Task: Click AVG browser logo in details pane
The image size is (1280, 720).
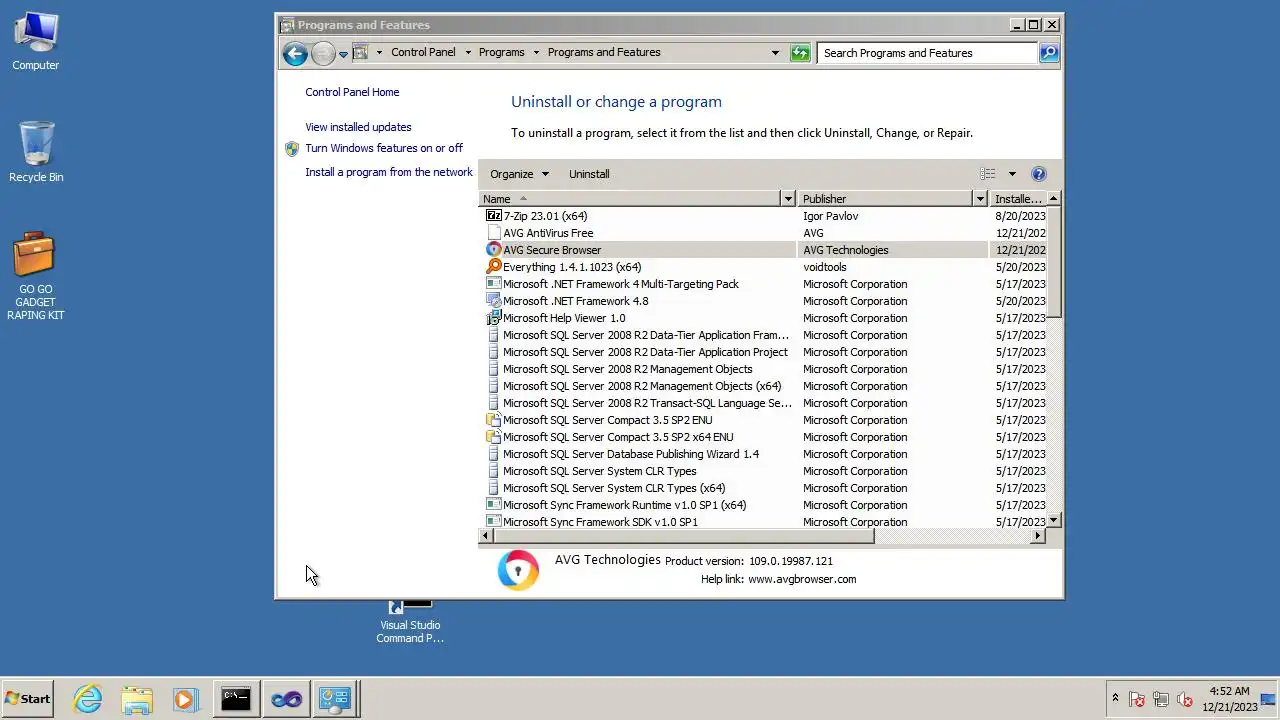Action: tap(518, 570)
